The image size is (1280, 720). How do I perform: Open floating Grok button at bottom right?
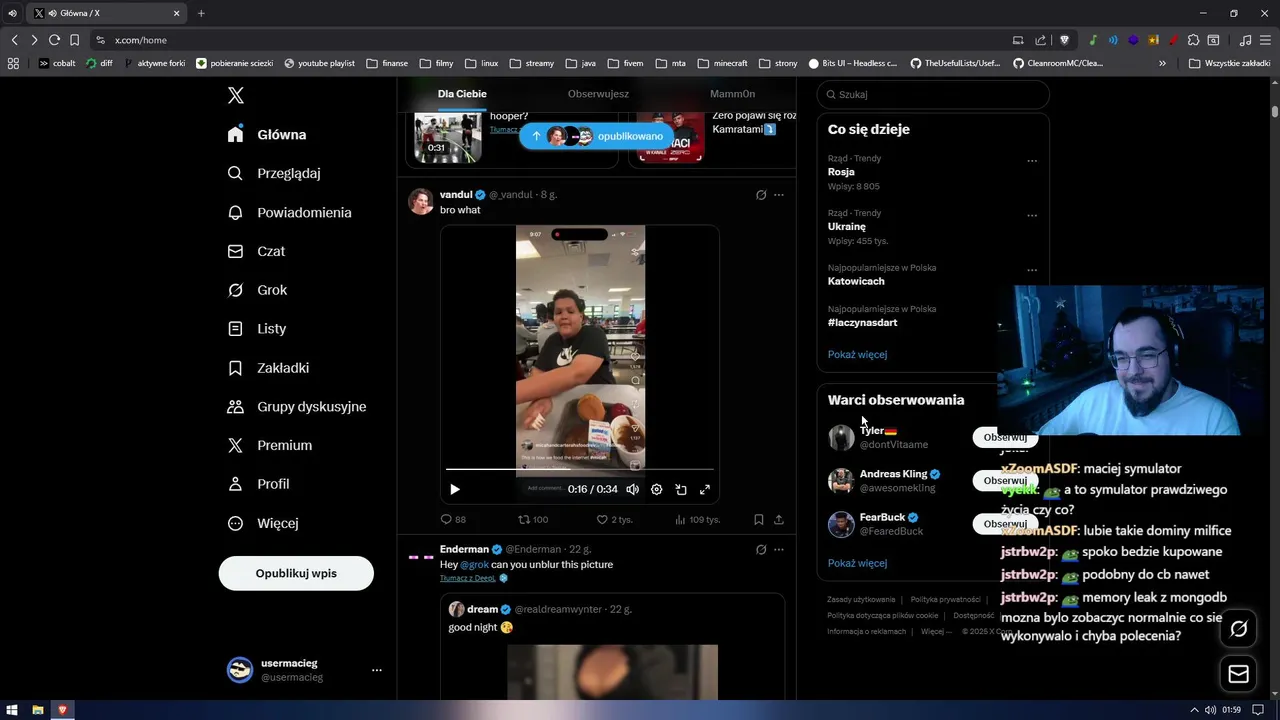[x=1239, y=629]
